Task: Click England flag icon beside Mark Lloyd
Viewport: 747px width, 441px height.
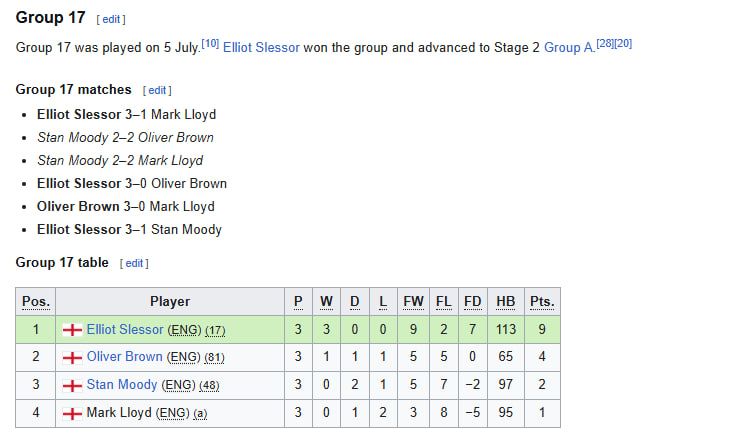Action: [x=72, y=414]
